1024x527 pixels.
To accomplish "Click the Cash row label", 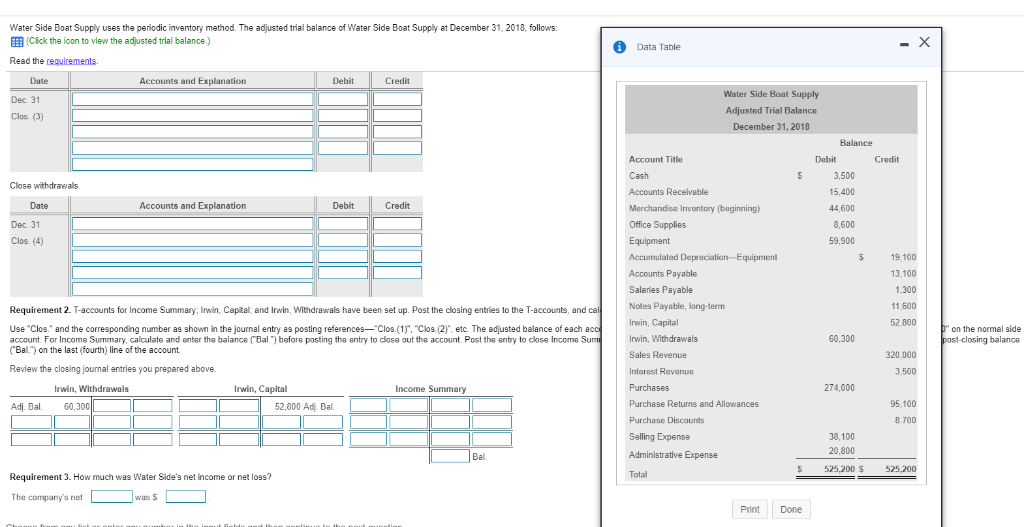I will tap(638, 176).
